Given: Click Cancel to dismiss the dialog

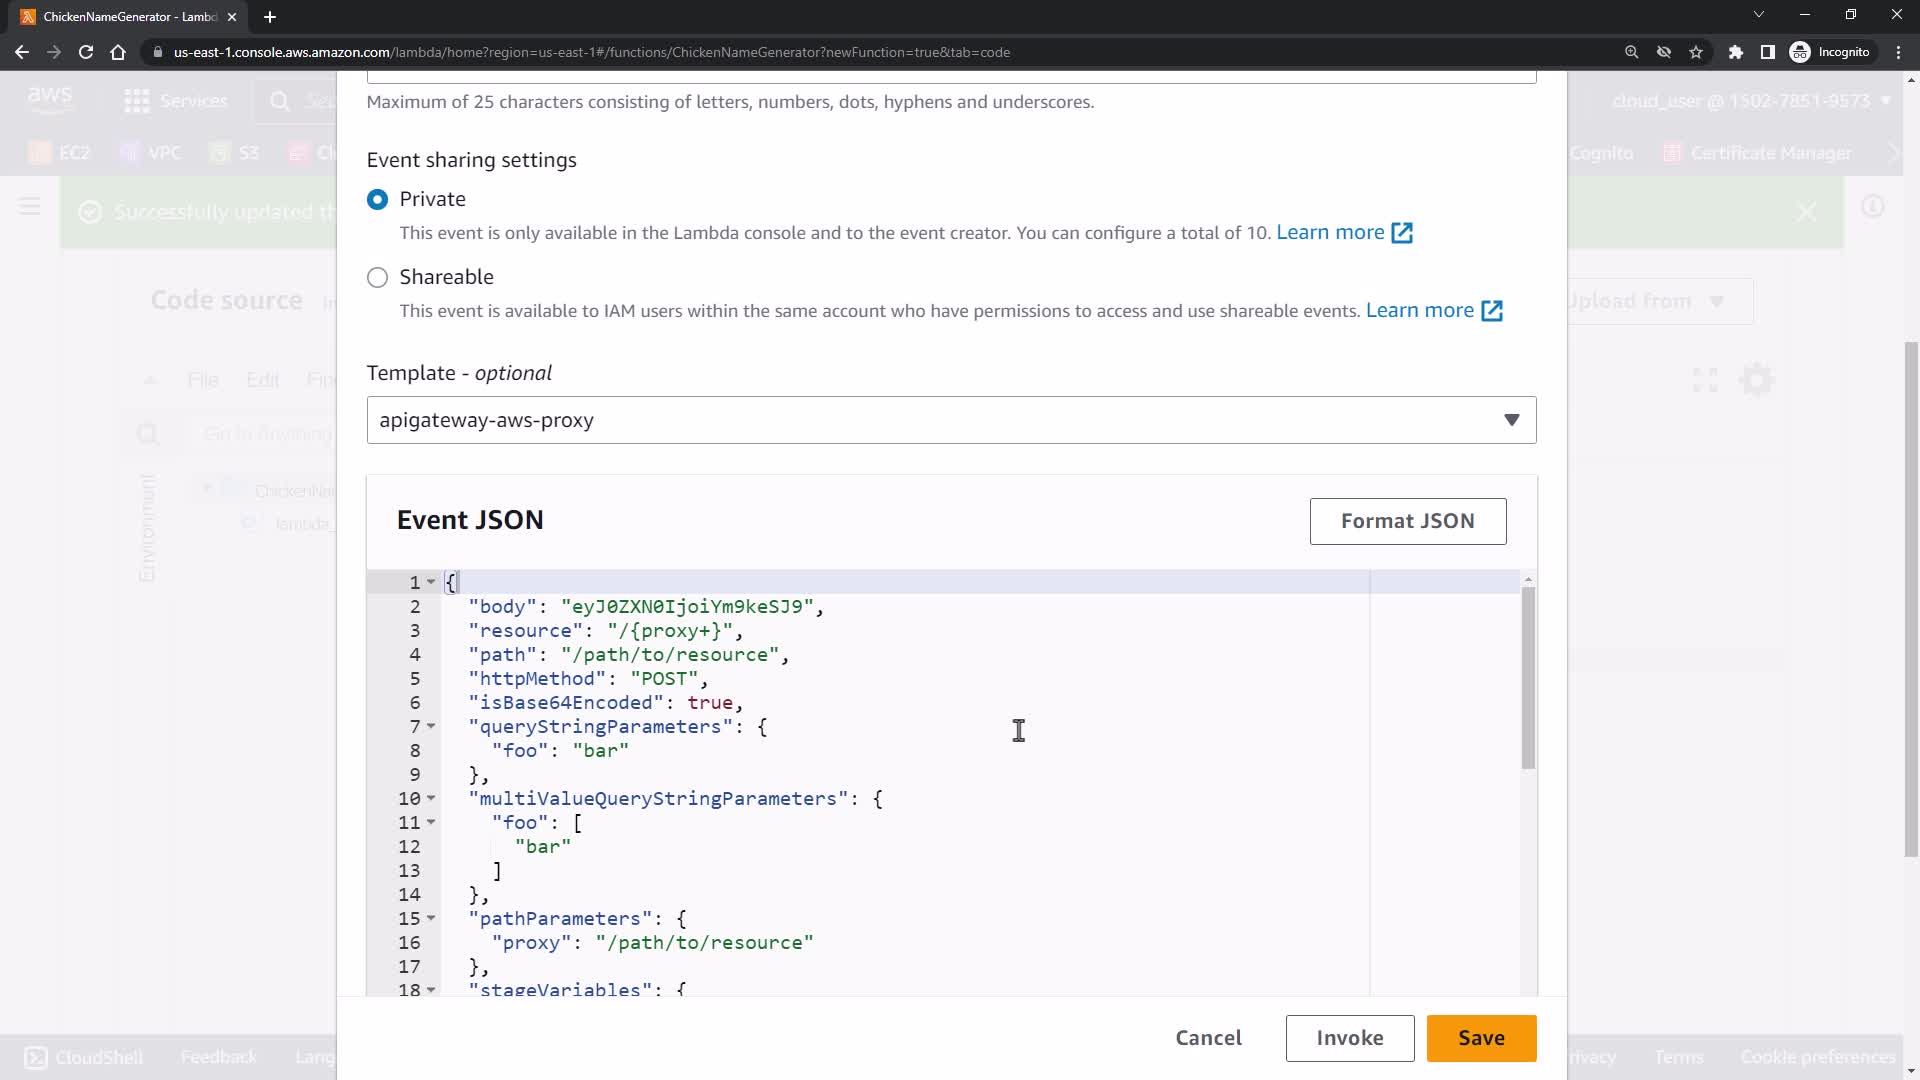Looking at the screenshot, I should (x=1208, y=1038).
